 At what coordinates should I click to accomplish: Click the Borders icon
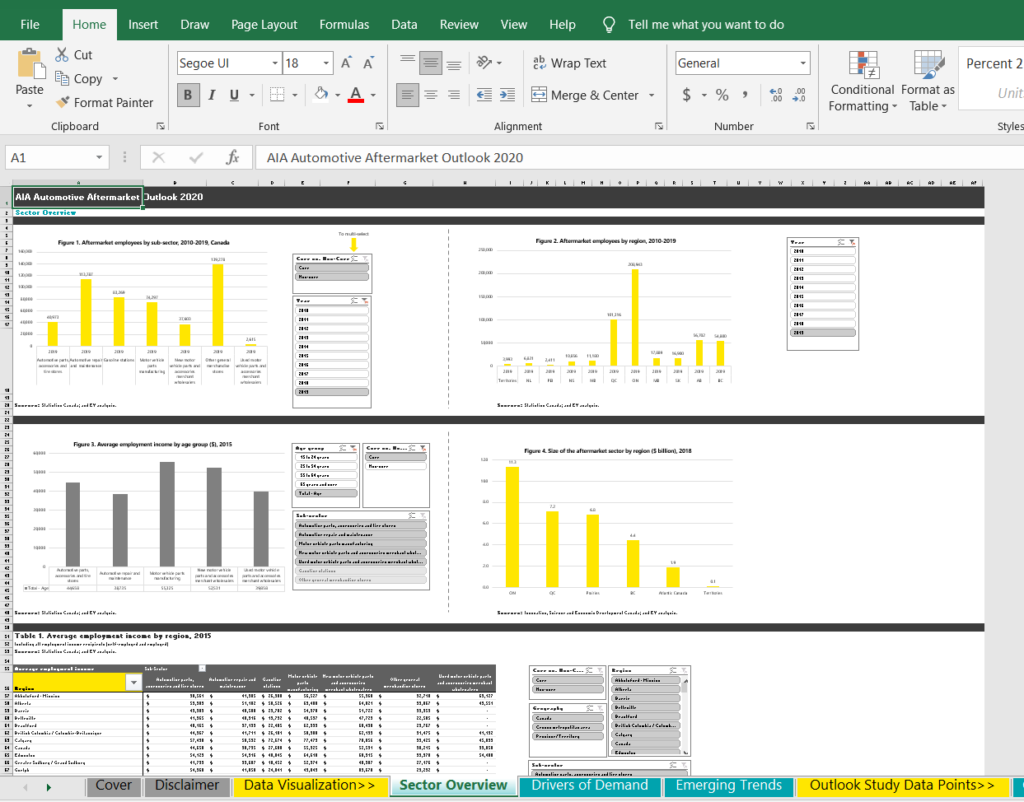click(x=277, y=95)
